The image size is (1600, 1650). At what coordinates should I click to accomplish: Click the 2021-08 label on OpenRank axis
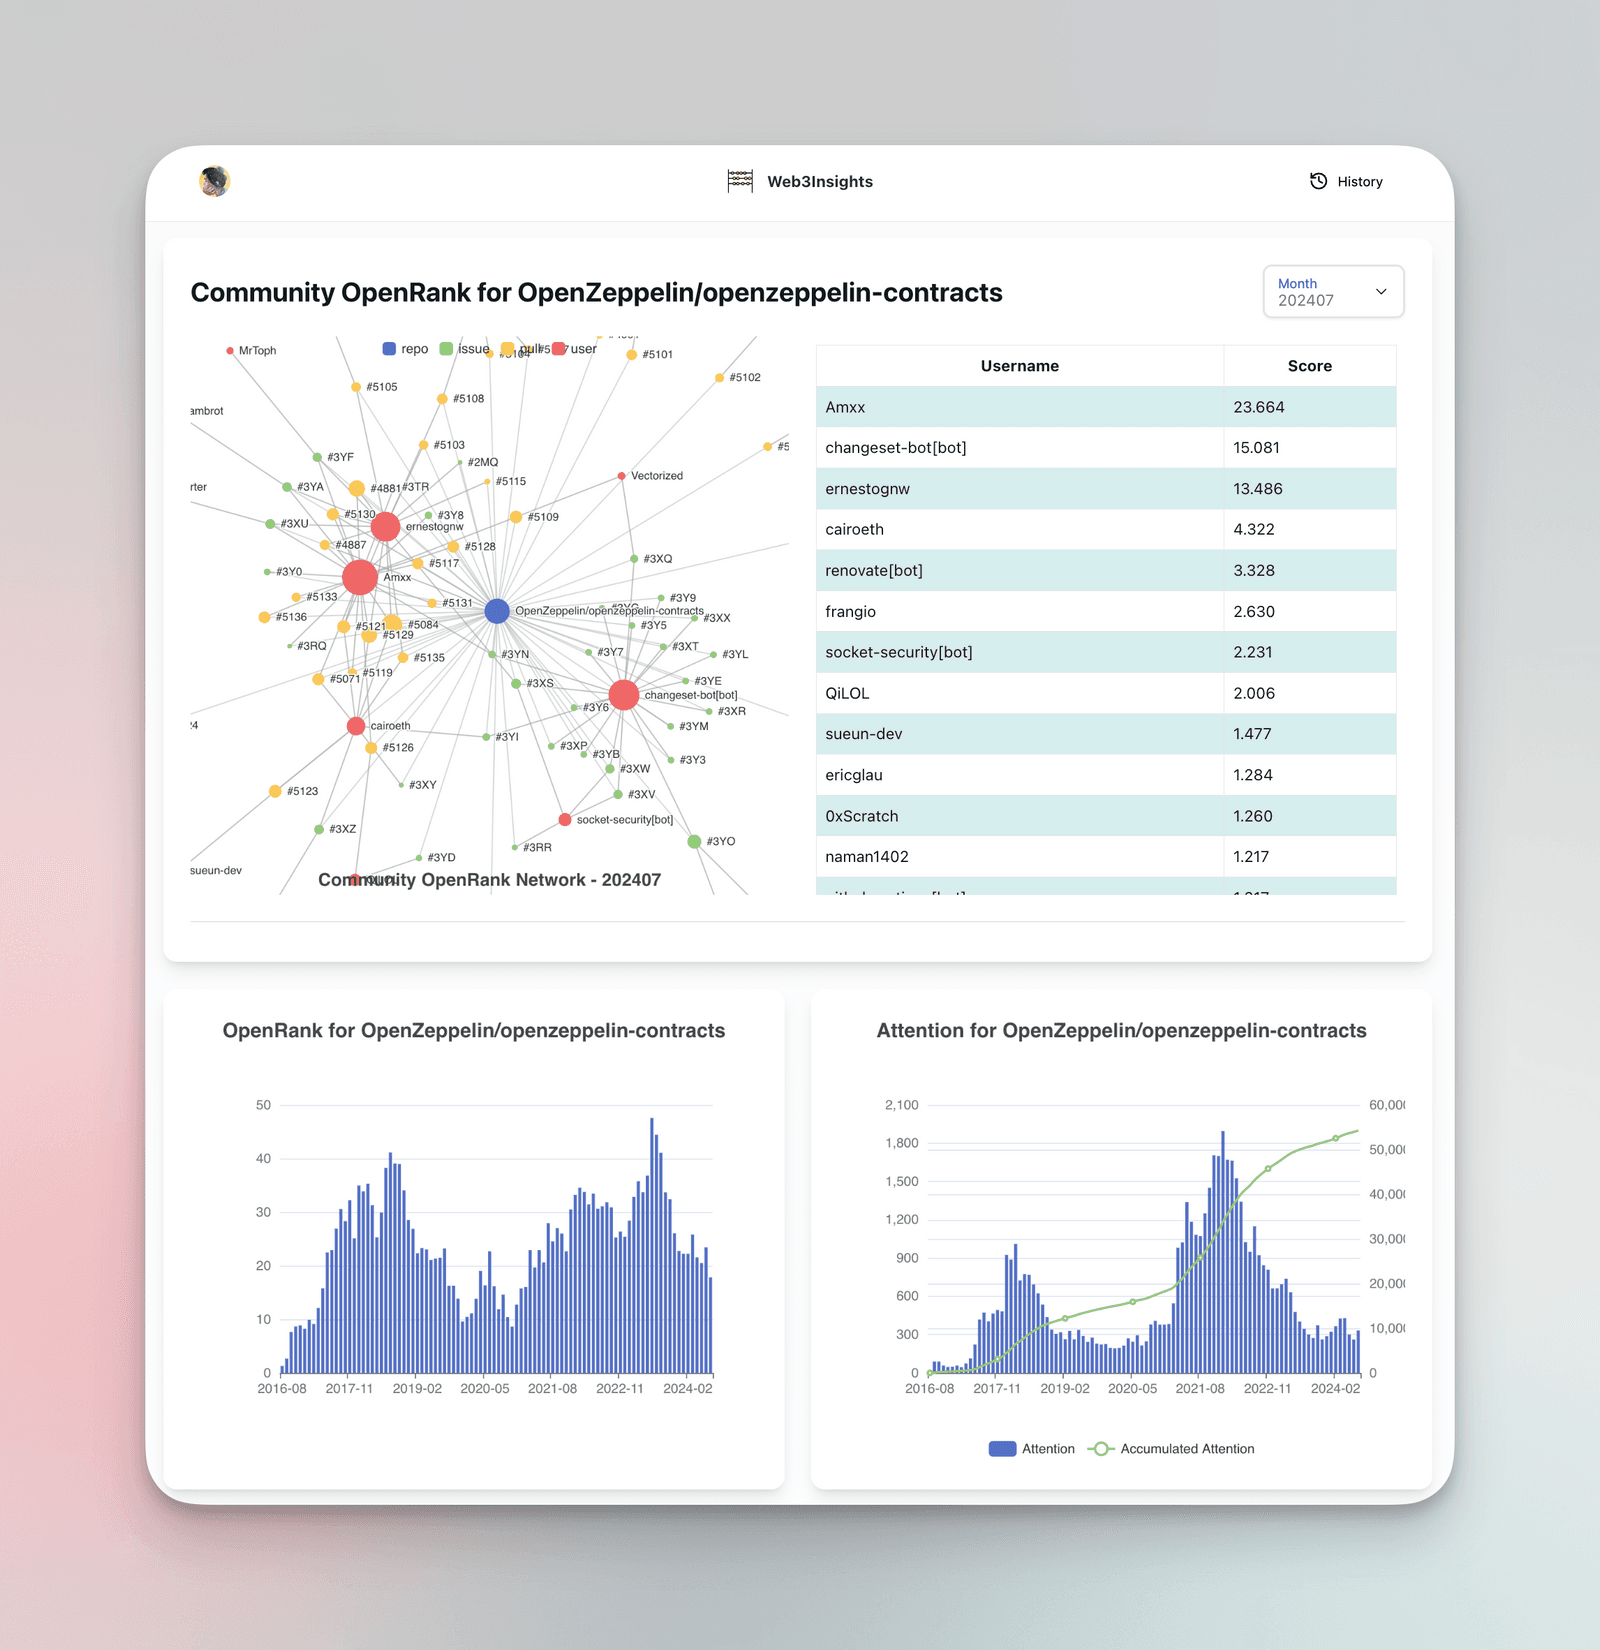point(552,1389)
